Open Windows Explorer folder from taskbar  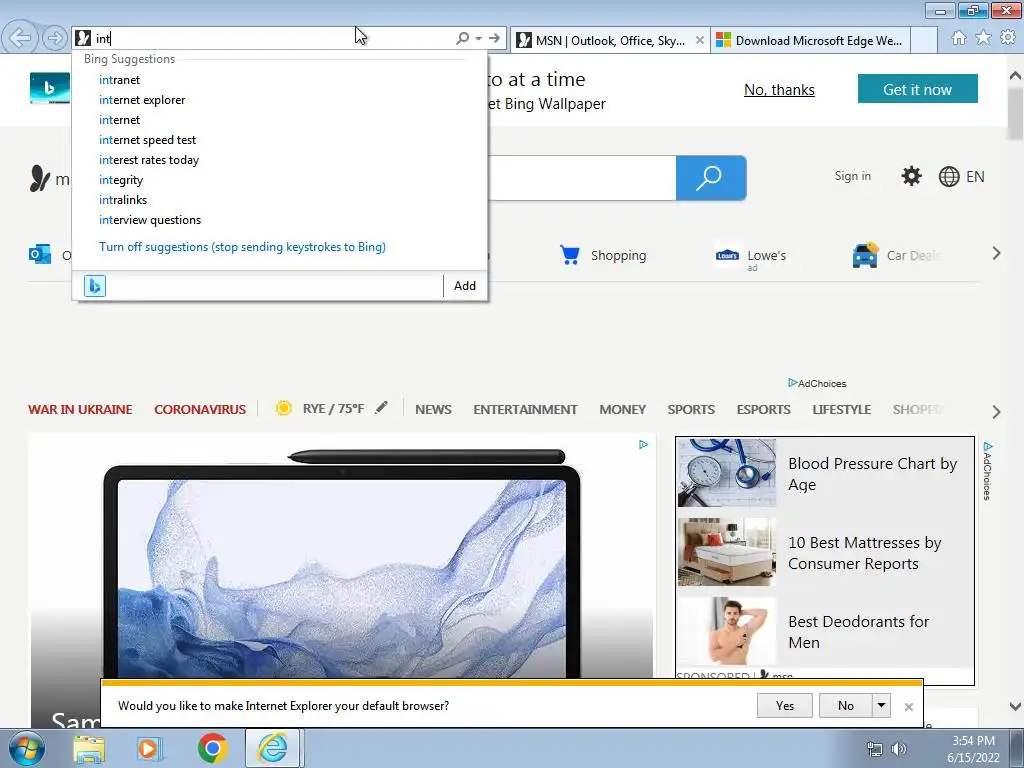tap(89, 749)
